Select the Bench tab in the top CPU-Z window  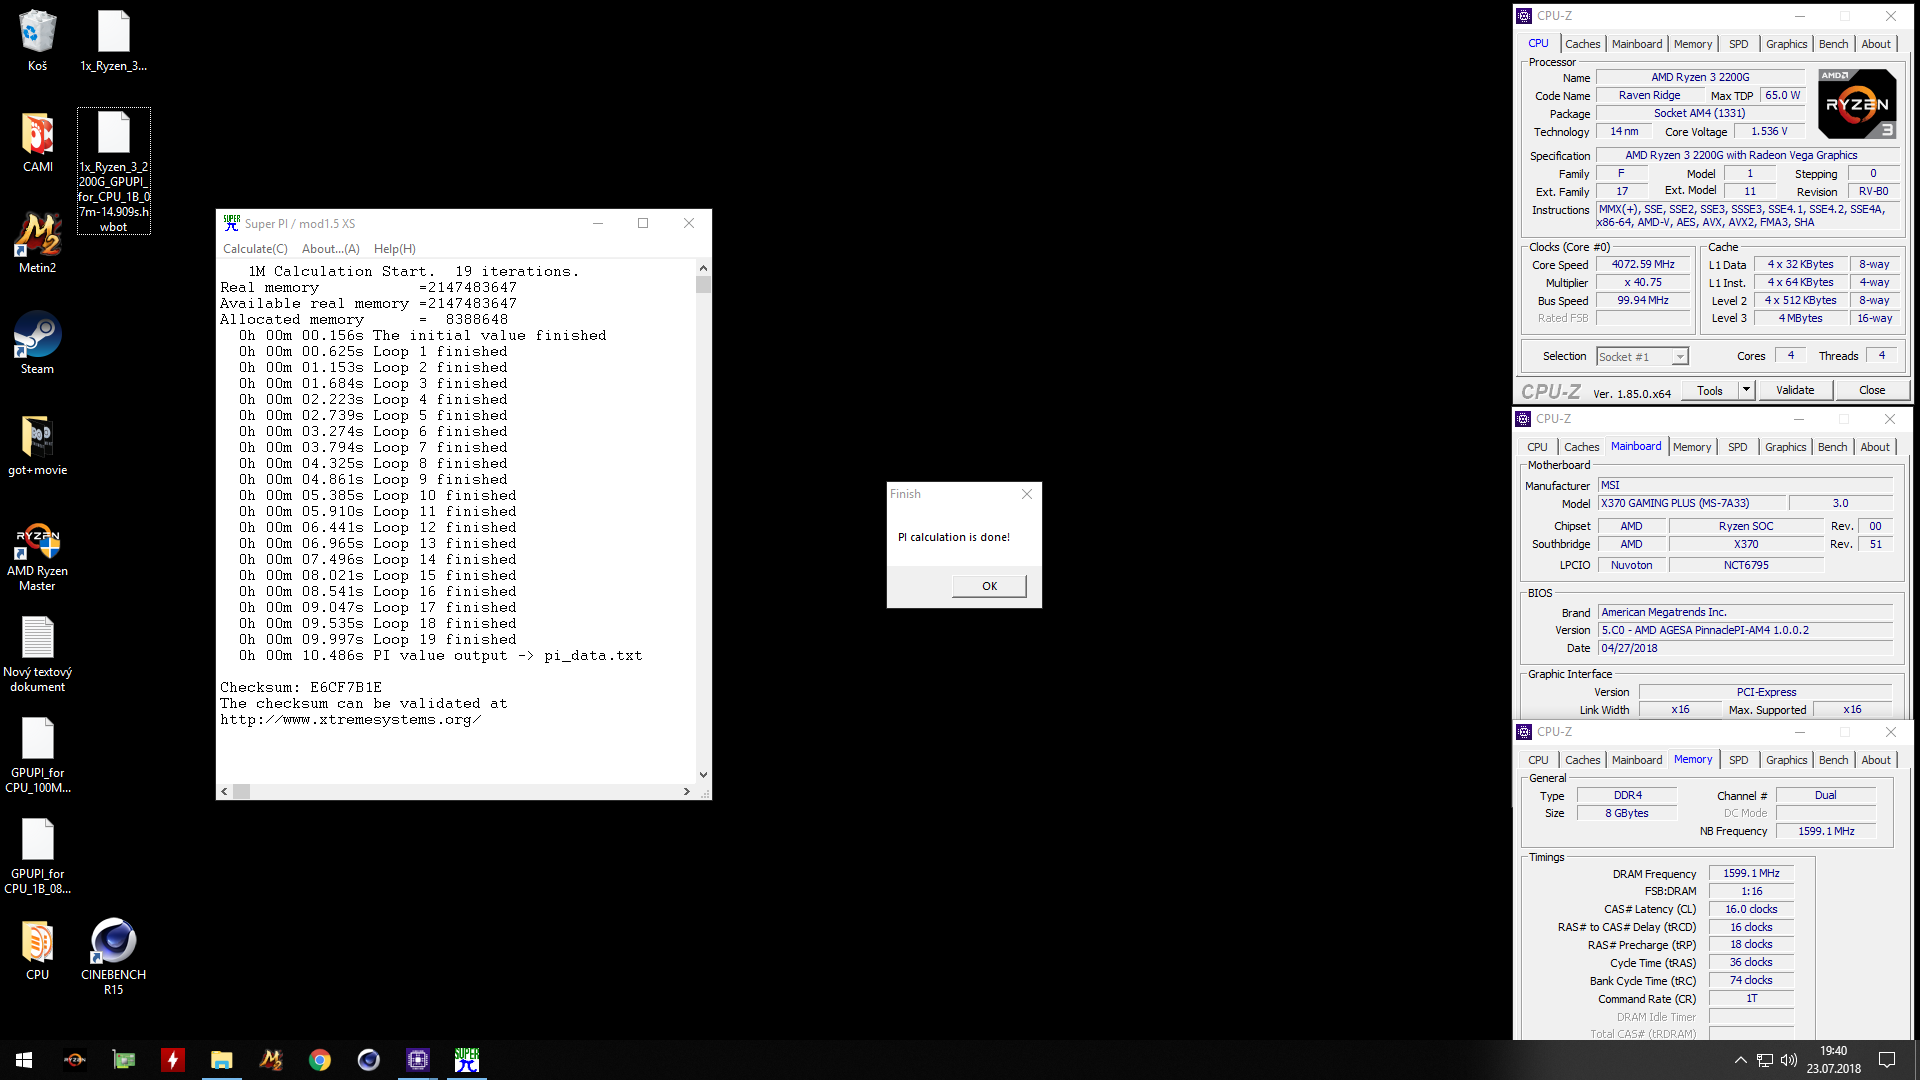[1833, 44]
